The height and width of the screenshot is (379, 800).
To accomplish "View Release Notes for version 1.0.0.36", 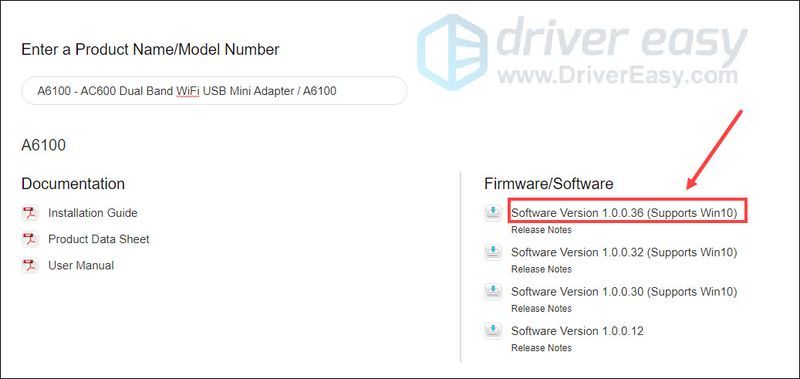I will [x=541, y=230].
